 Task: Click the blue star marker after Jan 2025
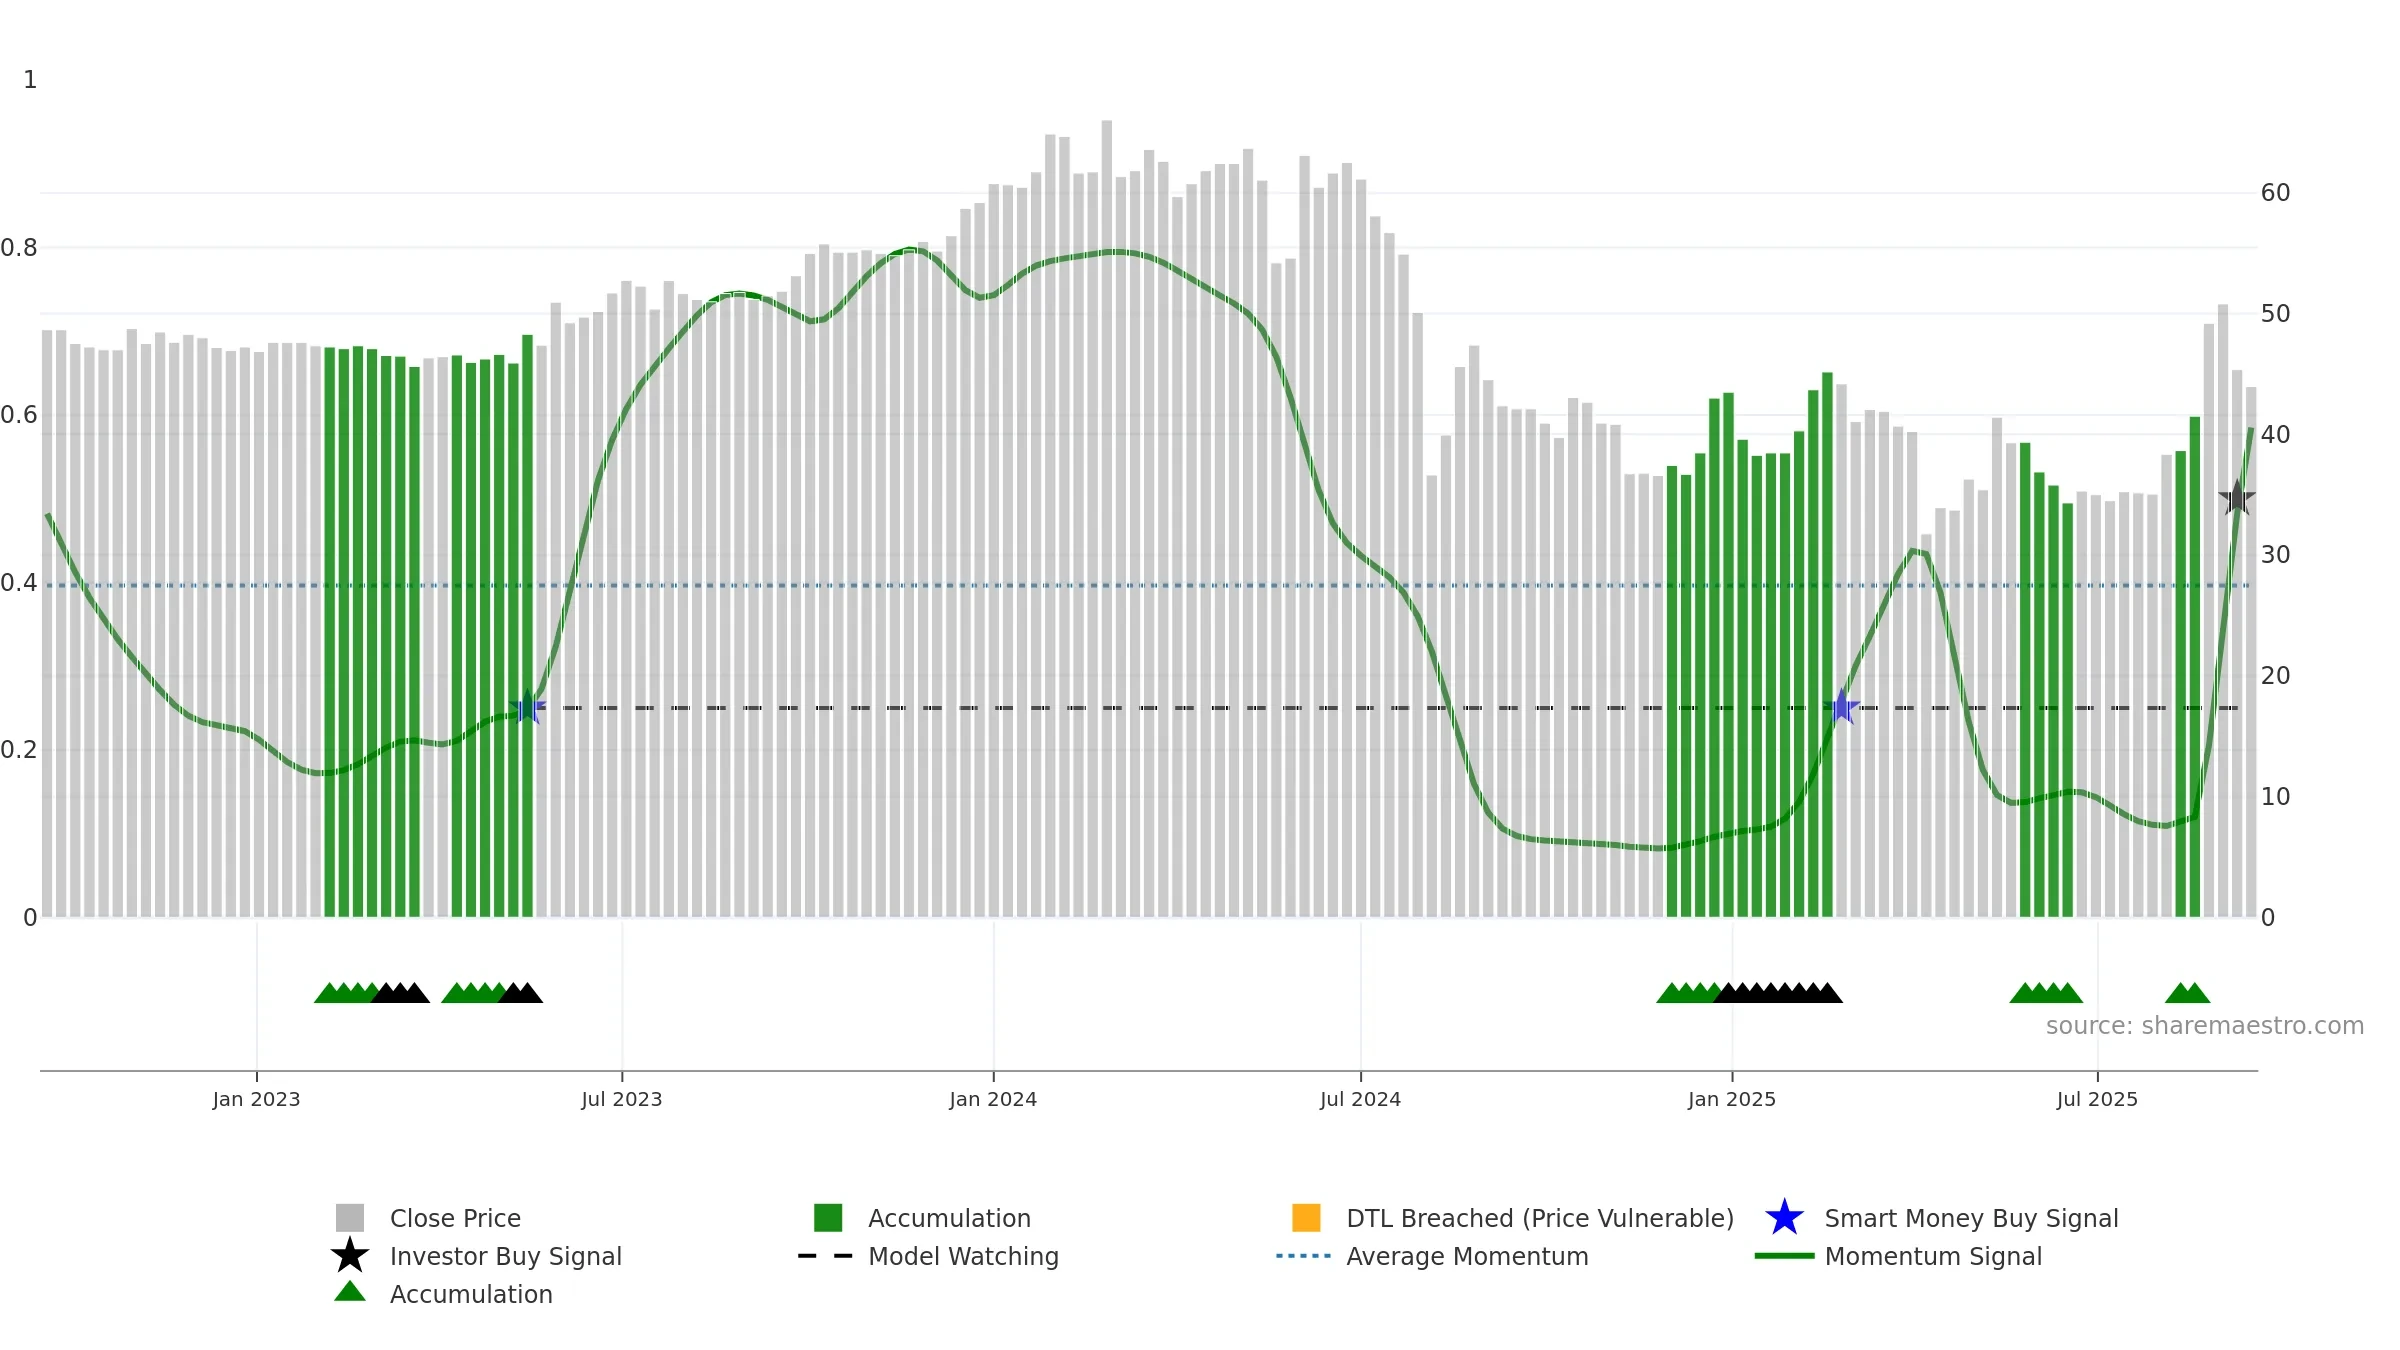click(x=1841, y=706)
